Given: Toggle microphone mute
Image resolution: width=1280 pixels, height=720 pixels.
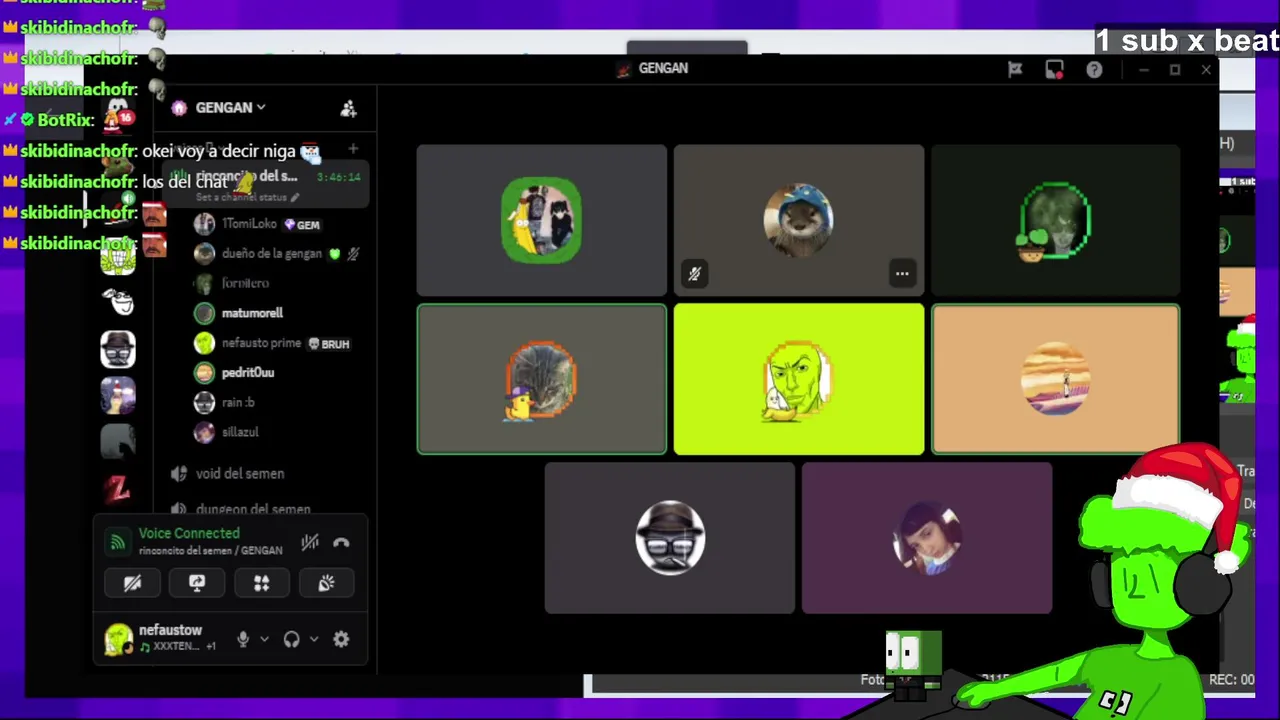Looking at the screenshot, I should click(x=243, y=639).
